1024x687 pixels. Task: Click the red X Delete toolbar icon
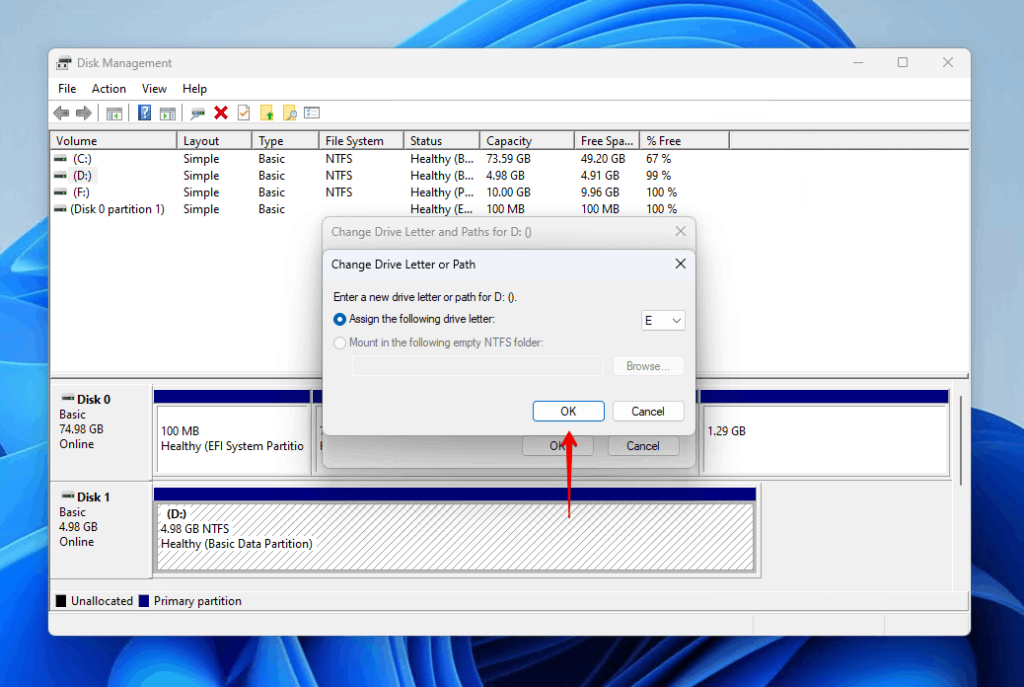pyautogui.click(x=221, y=113)
